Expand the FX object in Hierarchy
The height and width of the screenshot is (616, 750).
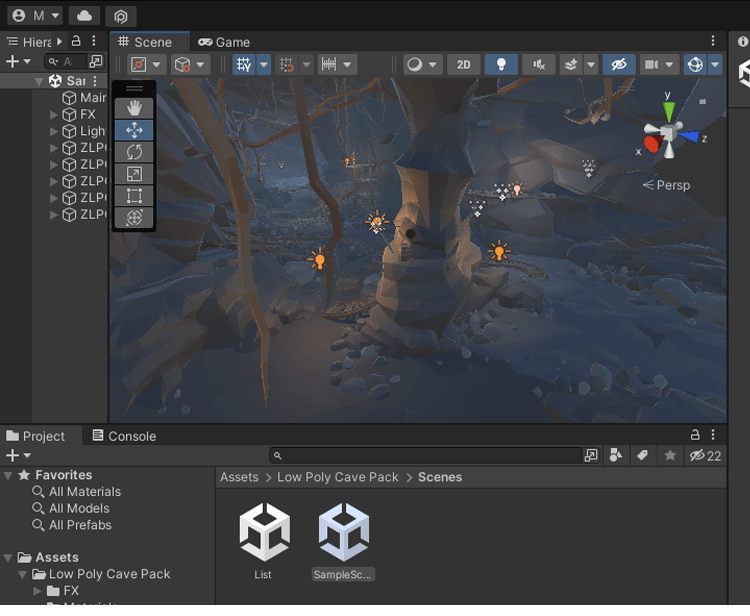[54, 115]
